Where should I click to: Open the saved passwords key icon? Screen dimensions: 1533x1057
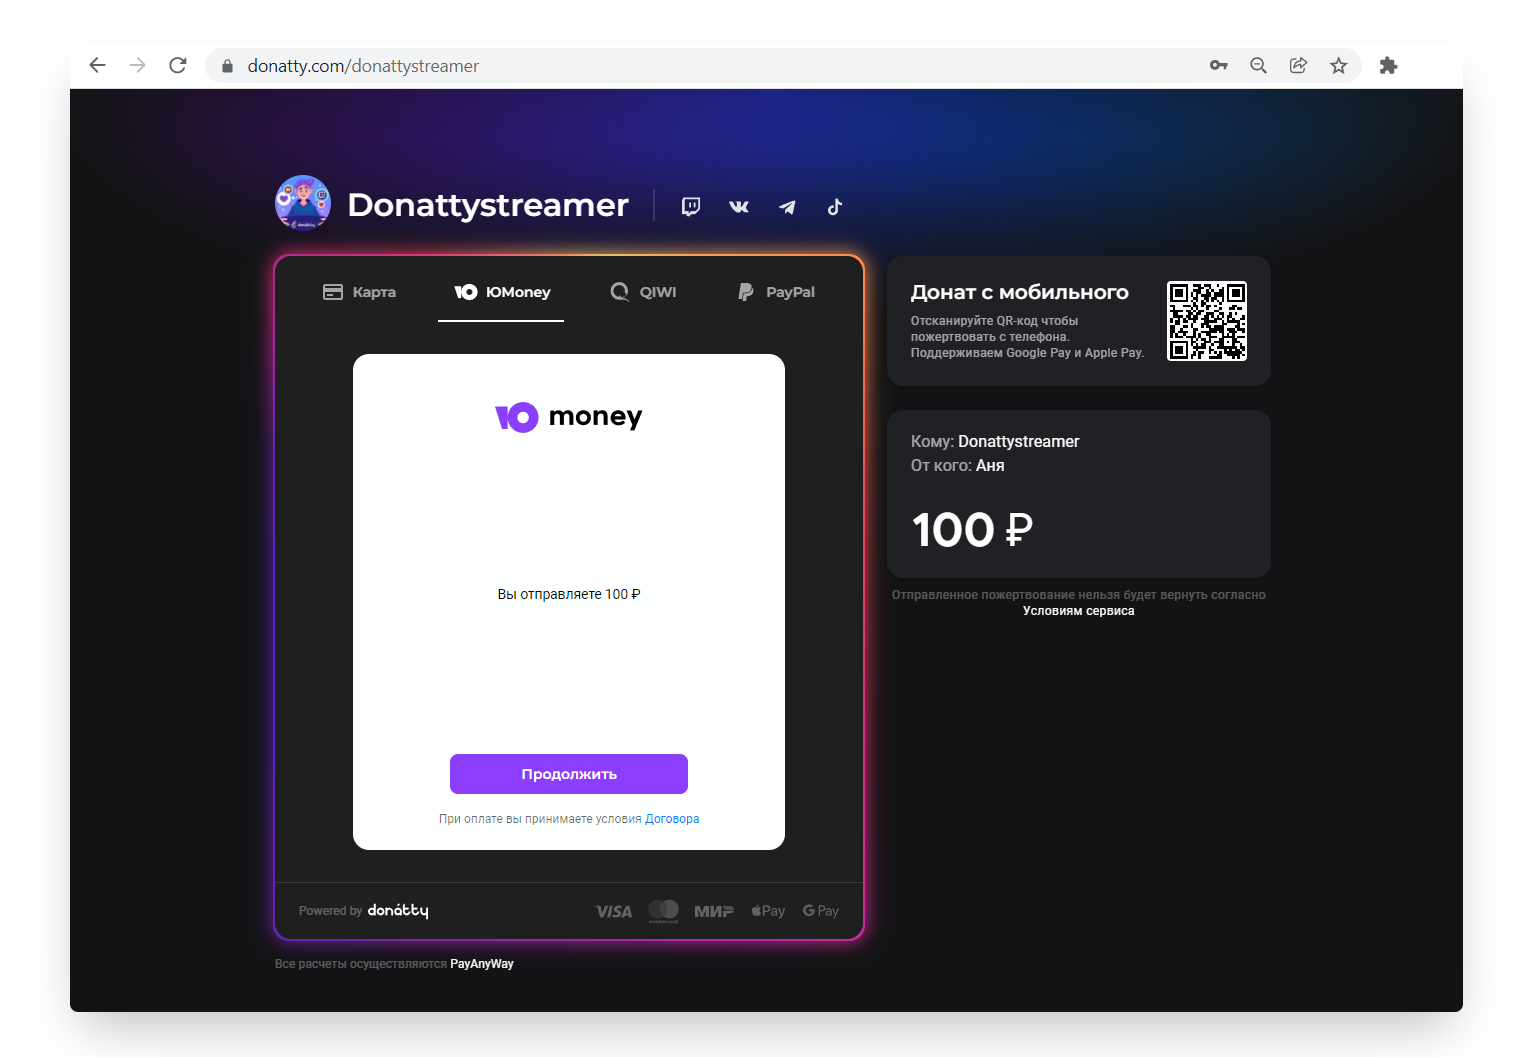1218,65
